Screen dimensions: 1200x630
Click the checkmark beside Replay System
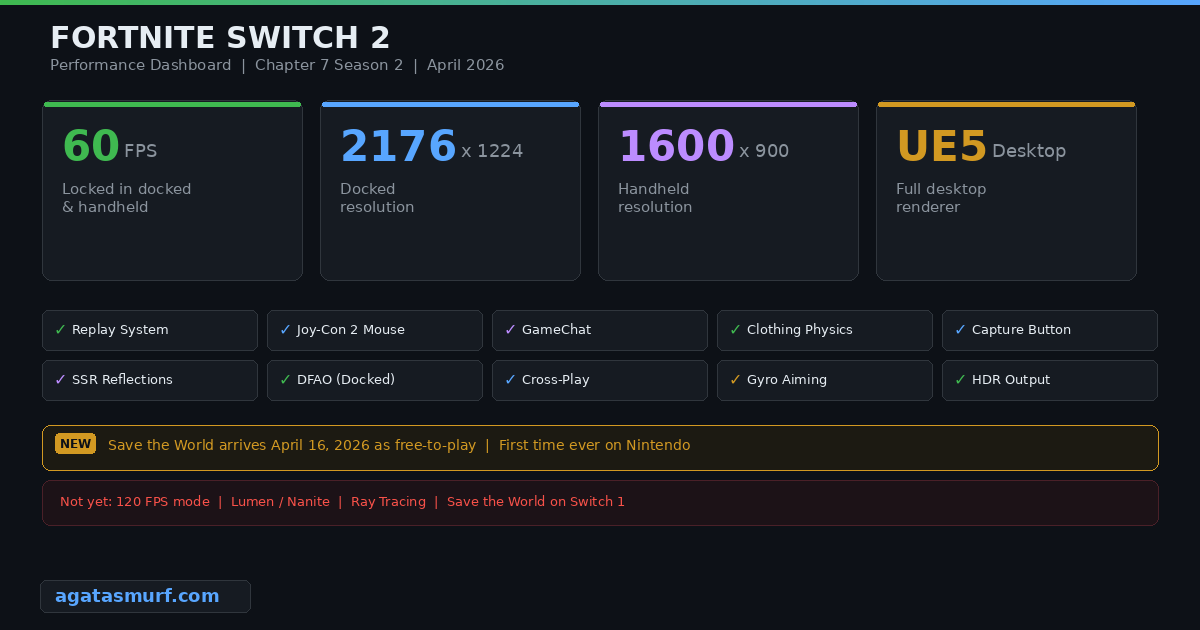click(61, 330)
